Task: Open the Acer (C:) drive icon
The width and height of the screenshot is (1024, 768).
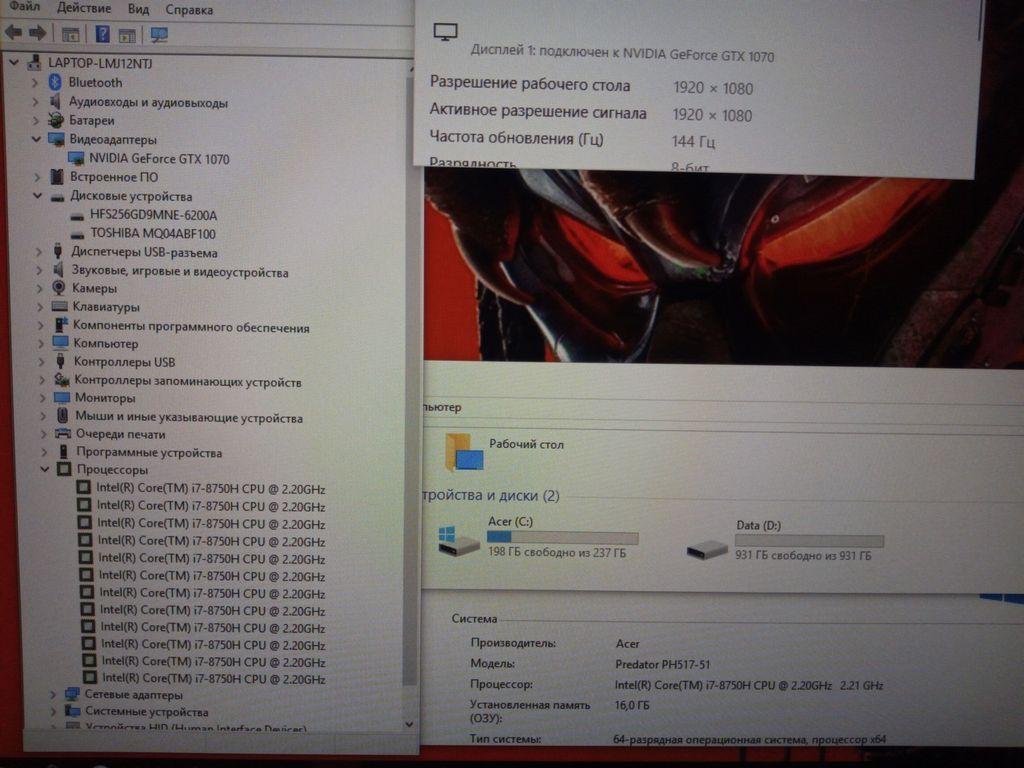Action: [459, 540]
